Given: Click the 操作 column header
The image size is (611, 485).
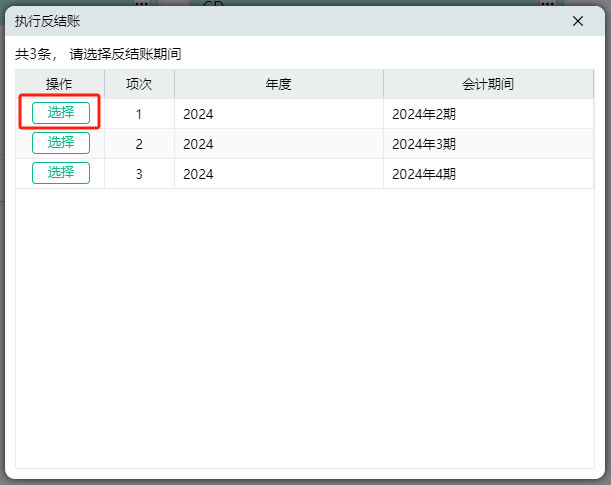Looking at the screenshot, I should 60,84.
